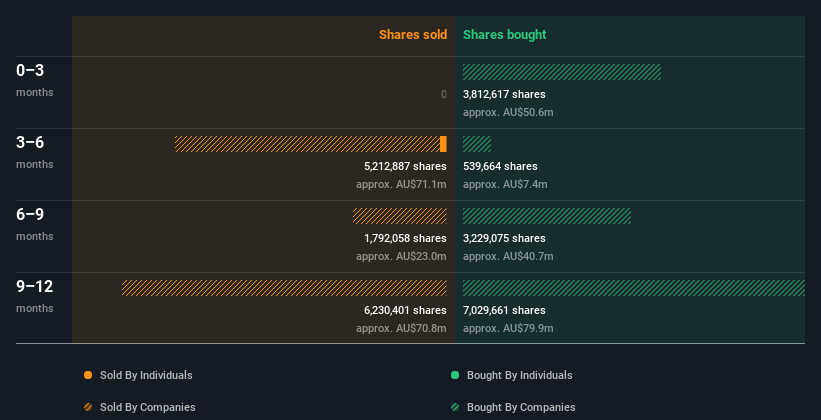Click the 3–6 months orange striped sold bar

(x=307, y=144)
